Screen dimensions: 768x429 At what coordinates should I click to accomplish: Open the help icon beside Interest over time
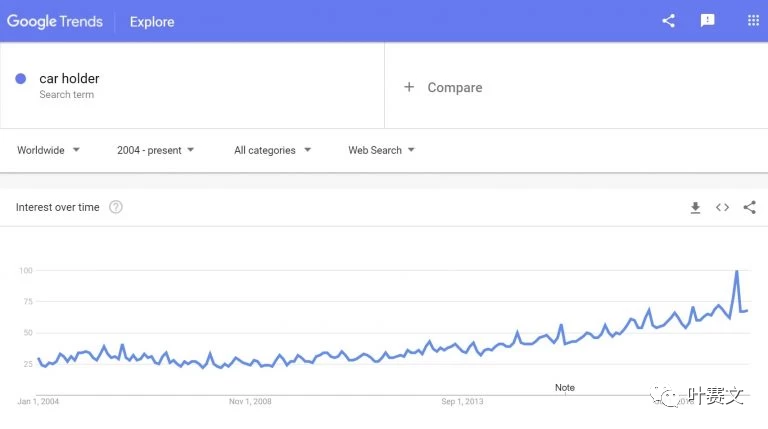(x=116, y=207)
